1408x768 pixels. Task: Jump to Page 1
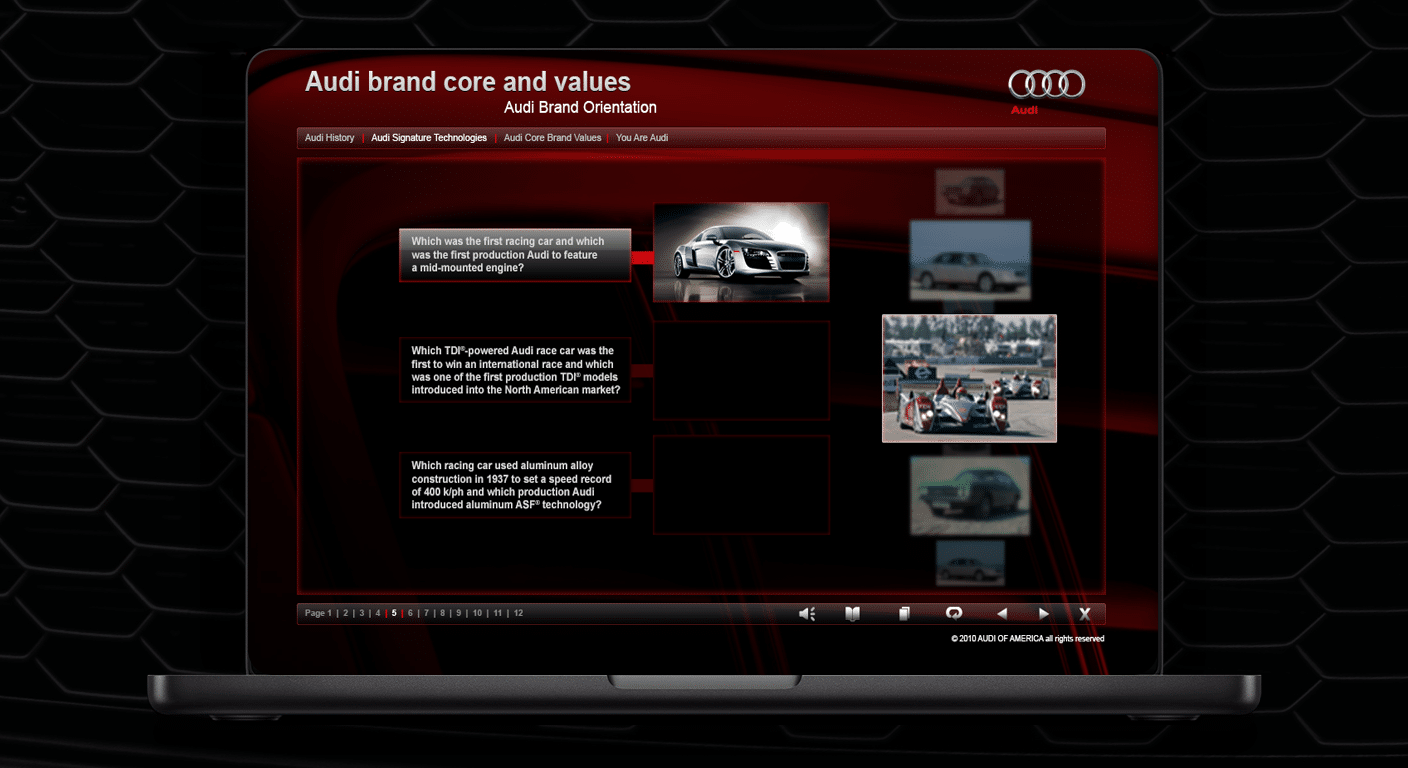point(318,613)
